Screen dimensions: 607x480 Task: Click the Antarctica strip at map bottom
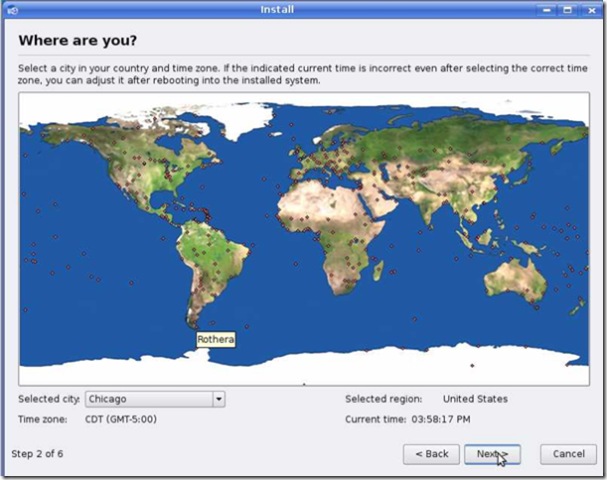[x=300, y=372]
